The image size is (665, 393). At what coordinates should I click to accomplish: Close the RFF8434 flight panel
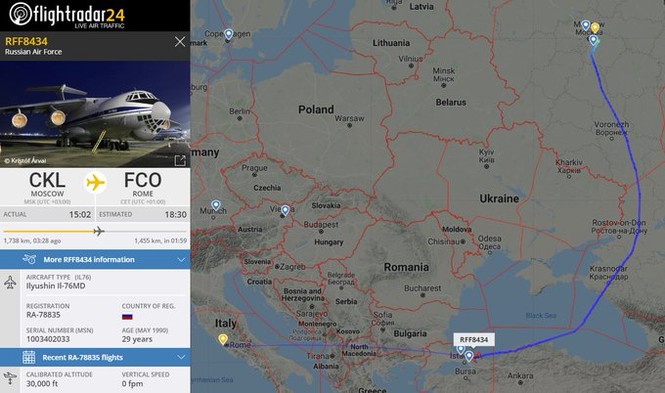coord(180,42)
